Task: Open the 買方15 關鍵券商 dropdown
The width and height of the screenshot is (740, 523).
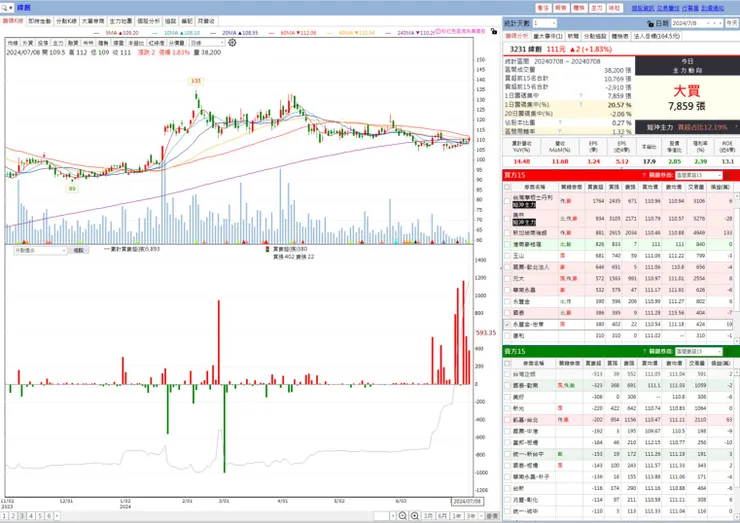Action: point(698,175)
